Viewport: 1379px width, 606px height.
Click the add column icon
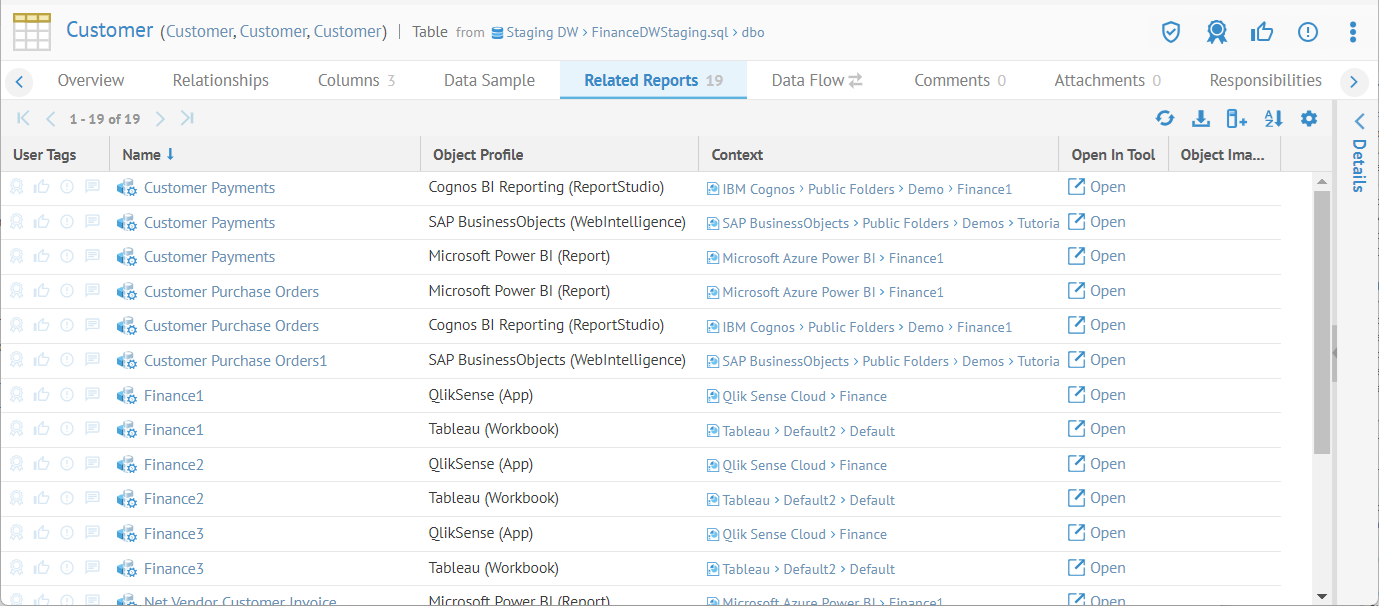1237,119
